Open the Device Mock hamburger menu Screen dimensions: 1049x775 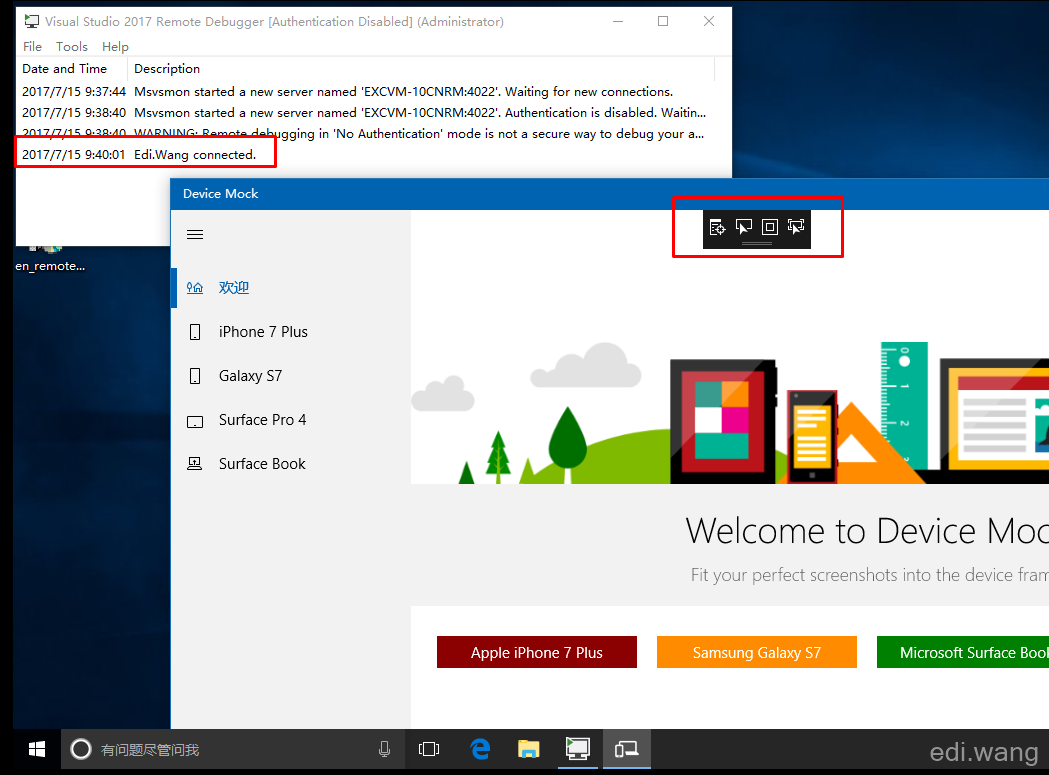tap(195, 235)
